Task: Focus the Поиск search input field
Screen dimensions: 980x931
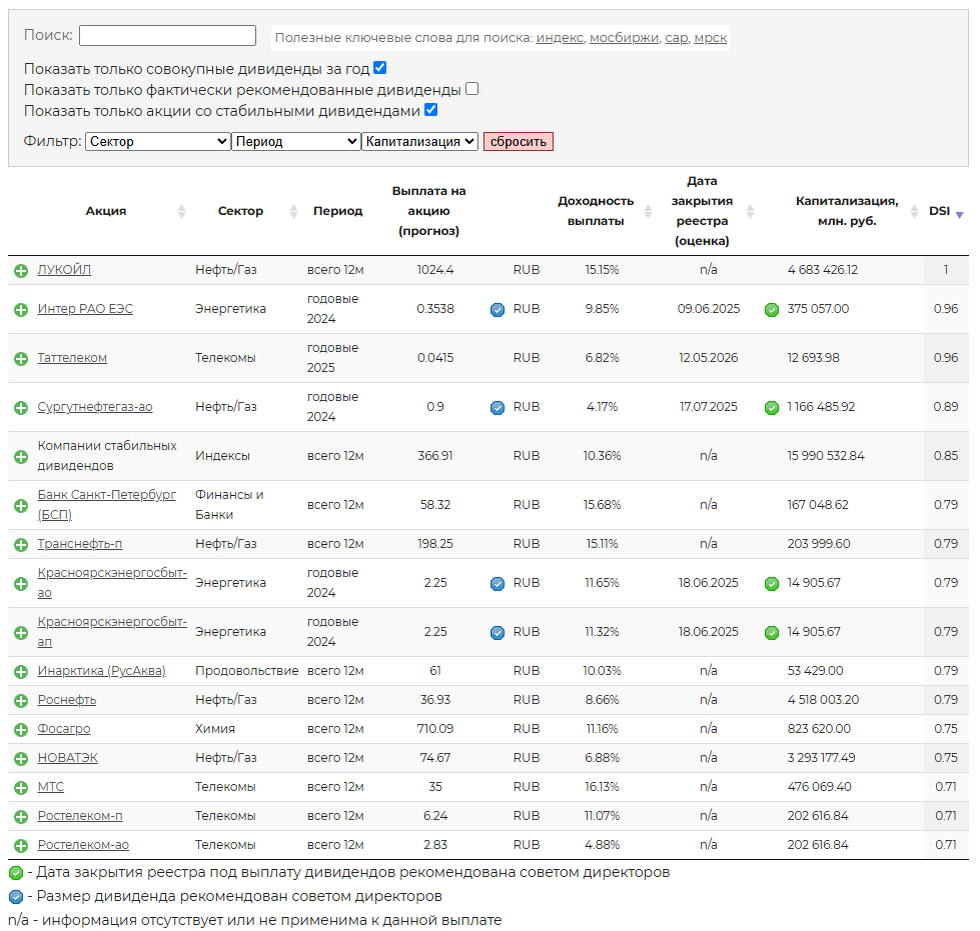Action: coord(168,36)
